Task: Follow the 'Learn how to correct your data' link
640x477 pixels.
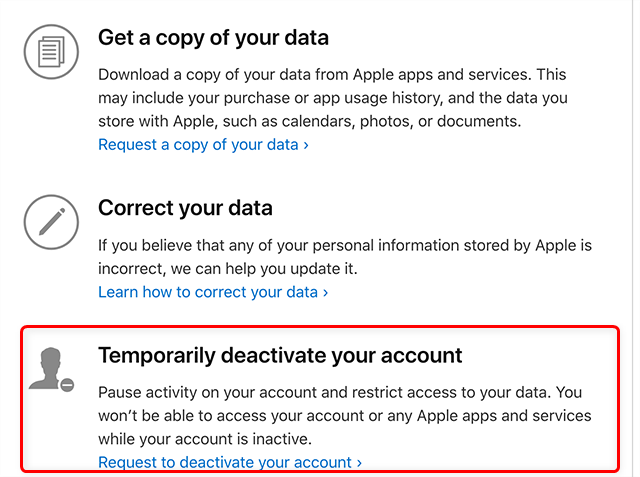Action: click(208, 292)
